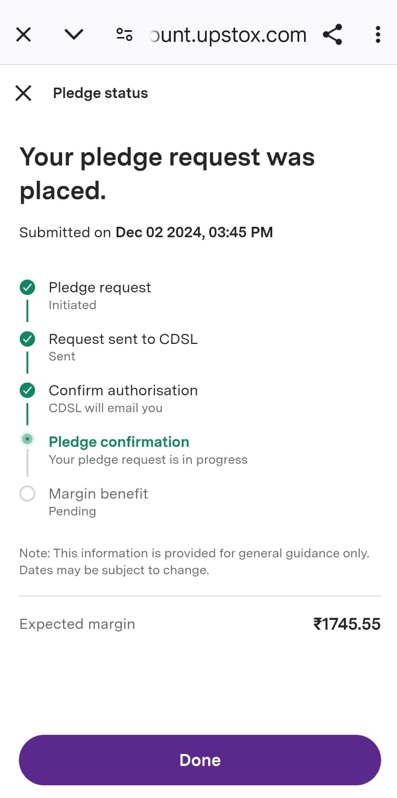The width and height of the screenshot is (397, 798).
Task: Tap the share icon in the browser bar
Action: click(x=333, y=35)
